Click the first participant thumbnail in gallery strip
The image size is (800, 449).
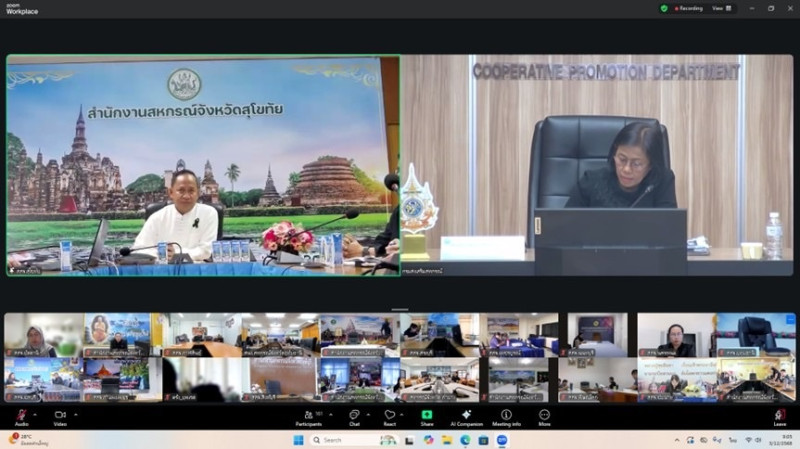[43, 335]
